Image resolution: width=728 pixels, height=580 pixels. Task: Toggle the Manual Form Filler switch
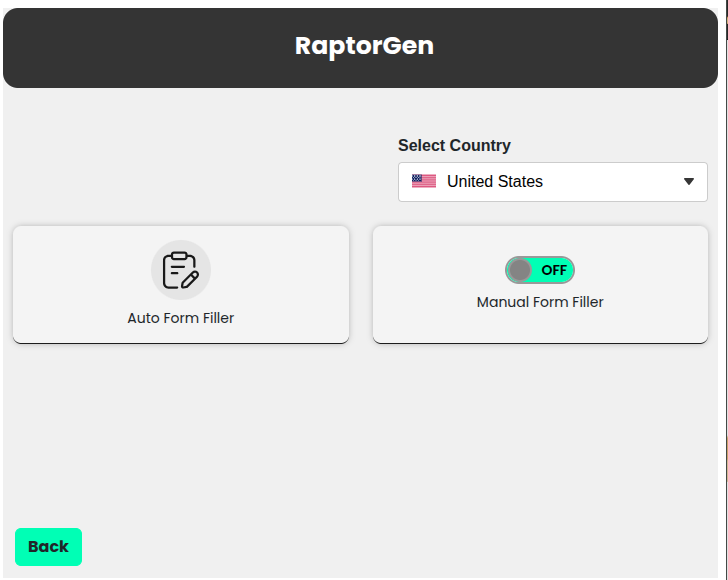(540, 270)
